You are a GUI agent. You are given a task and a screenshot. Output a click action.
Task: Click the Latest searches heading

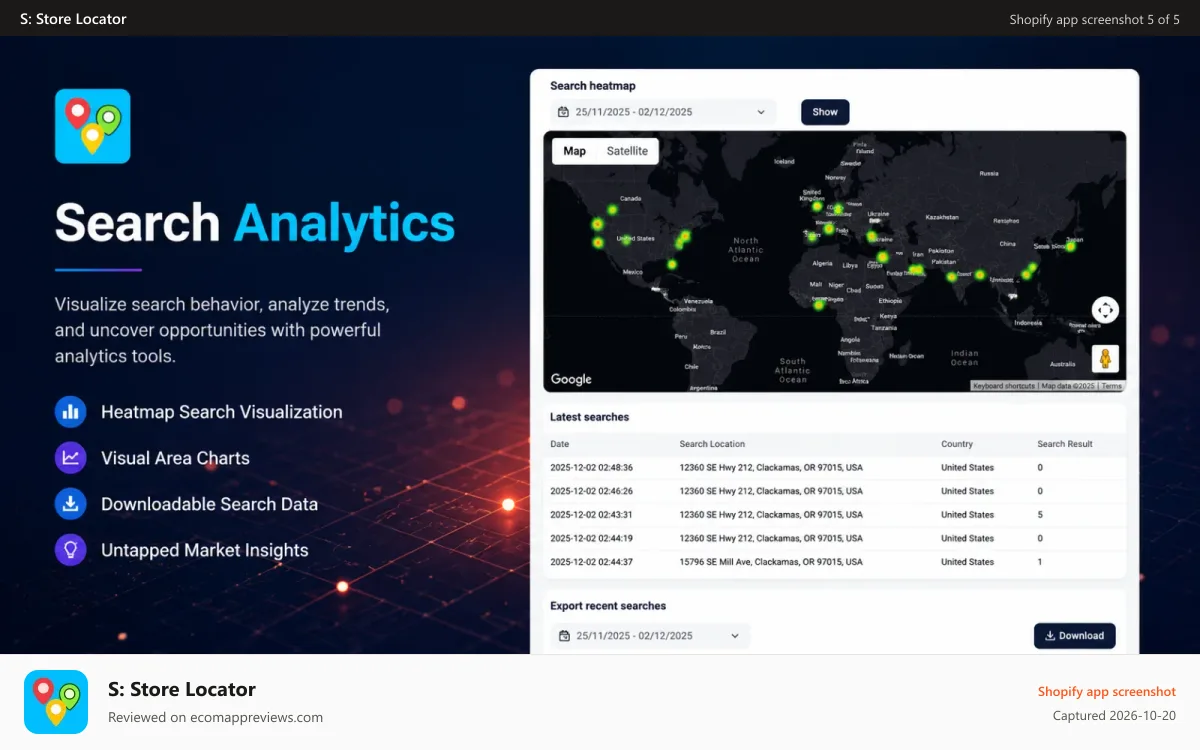(x=590, y=417)
